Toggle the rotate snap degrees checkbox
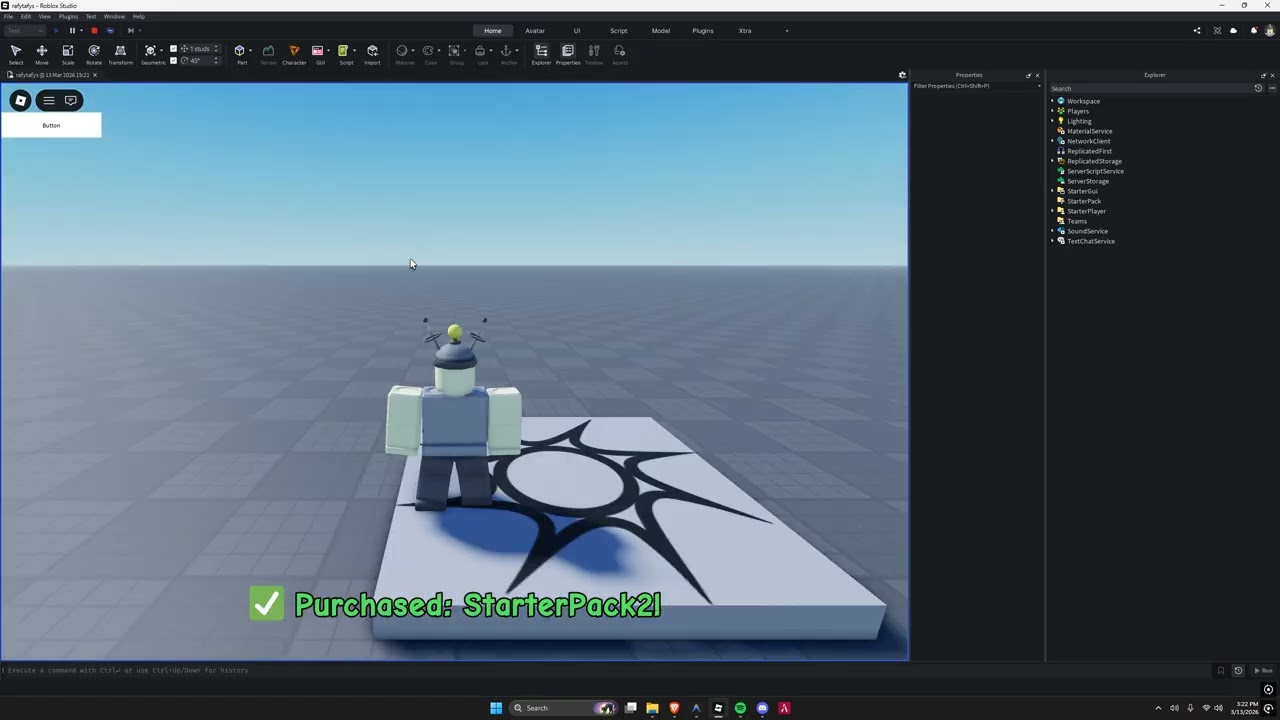 pos(173,60)
